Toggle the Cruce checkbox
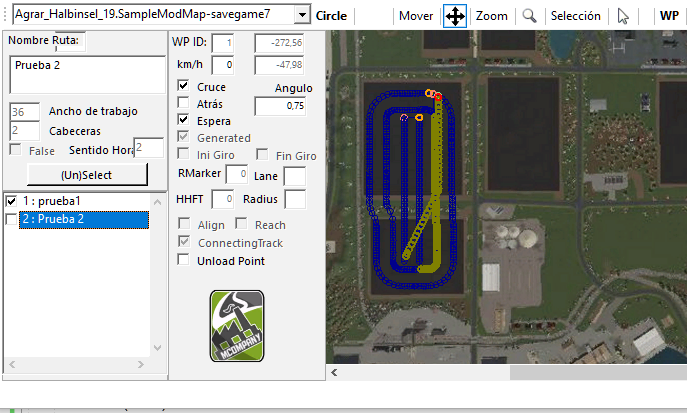The image size is (687, 413). click(x=183, y=85)
